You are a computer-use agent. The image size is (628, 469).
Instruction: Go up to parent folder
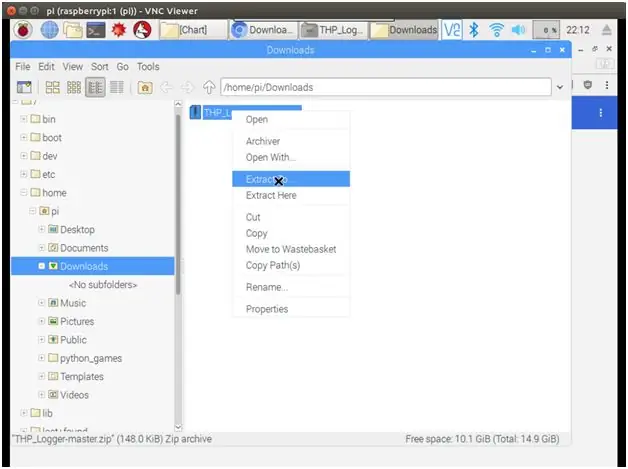pyautogui.click(x=209, y=87)
